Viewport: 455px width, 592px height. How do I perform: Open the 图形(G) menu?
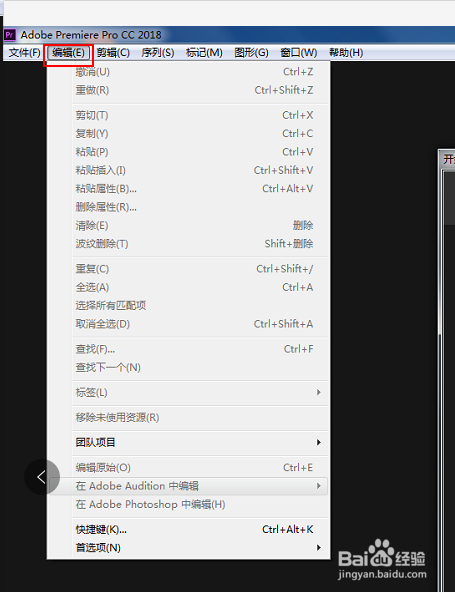coord(251,52)
